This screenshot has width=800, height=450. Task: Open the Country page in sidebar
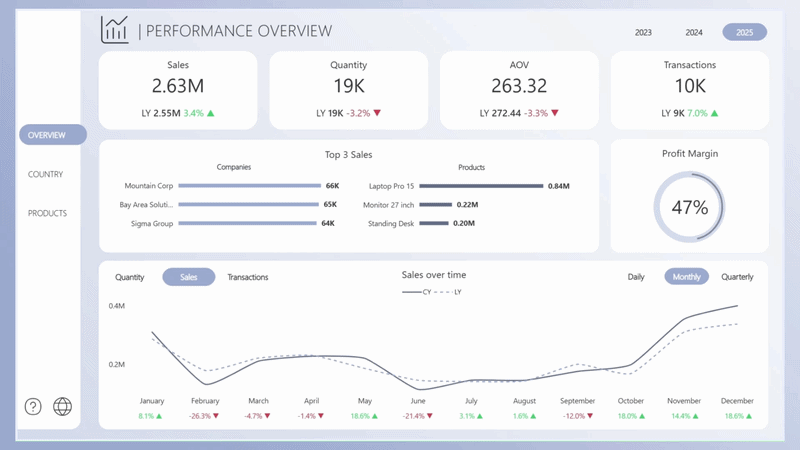tap(45, 174)
